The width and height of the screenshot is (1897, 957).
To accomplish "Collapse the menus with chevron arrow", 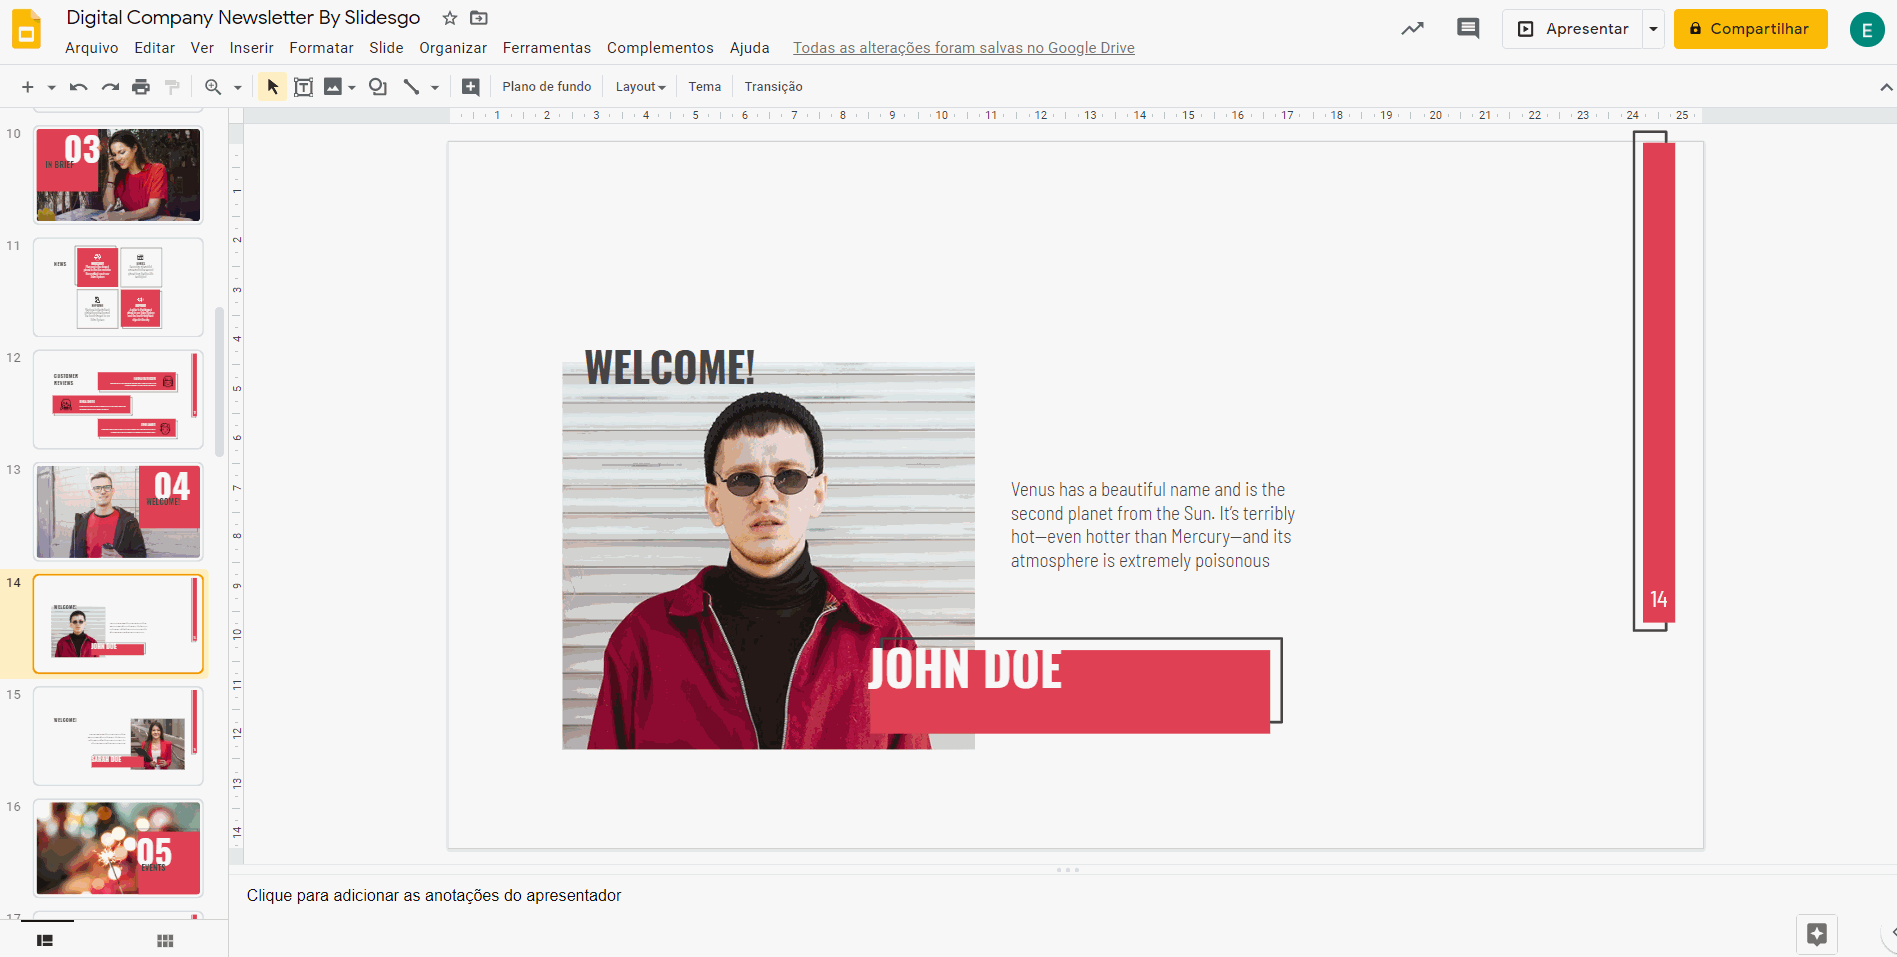I will tap(1886, 88).
